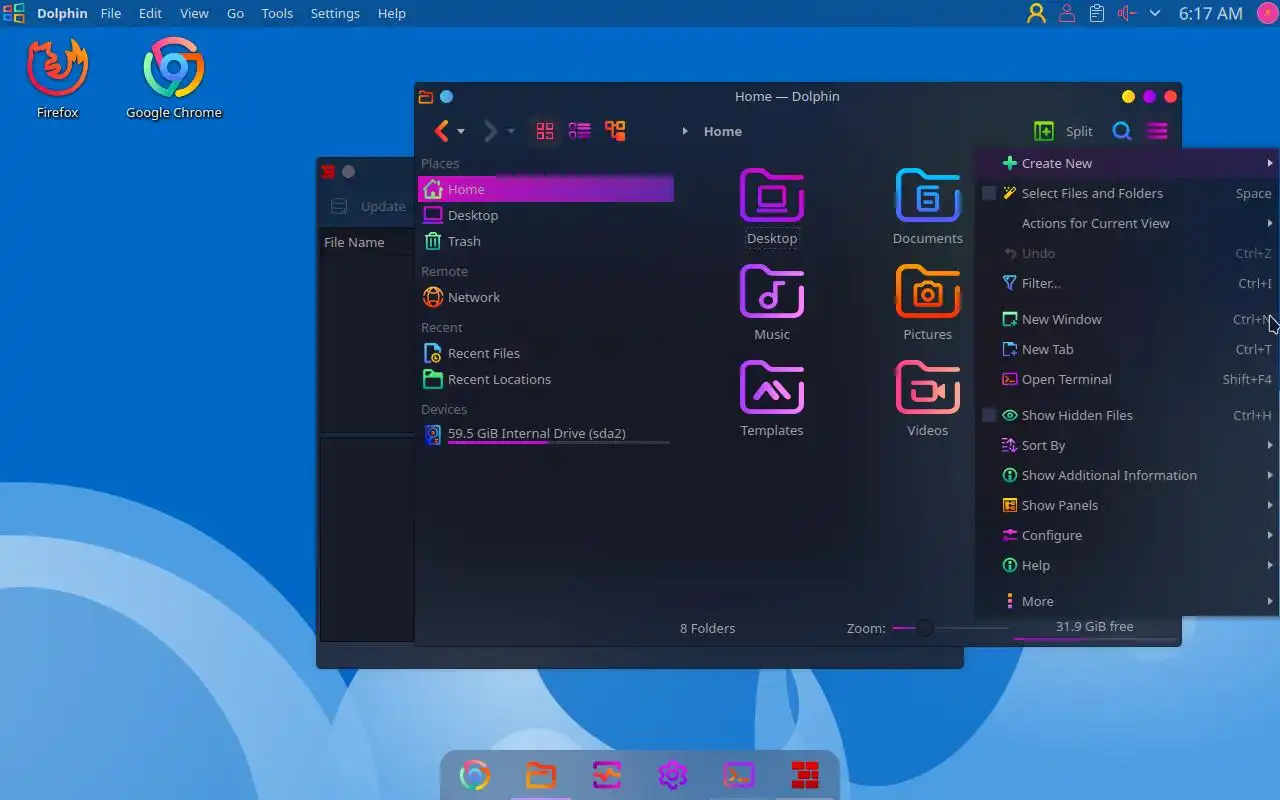This screenshot has width=1280, height=800.
Task: Switch to Icons view mode
Action: coord(545,131)
